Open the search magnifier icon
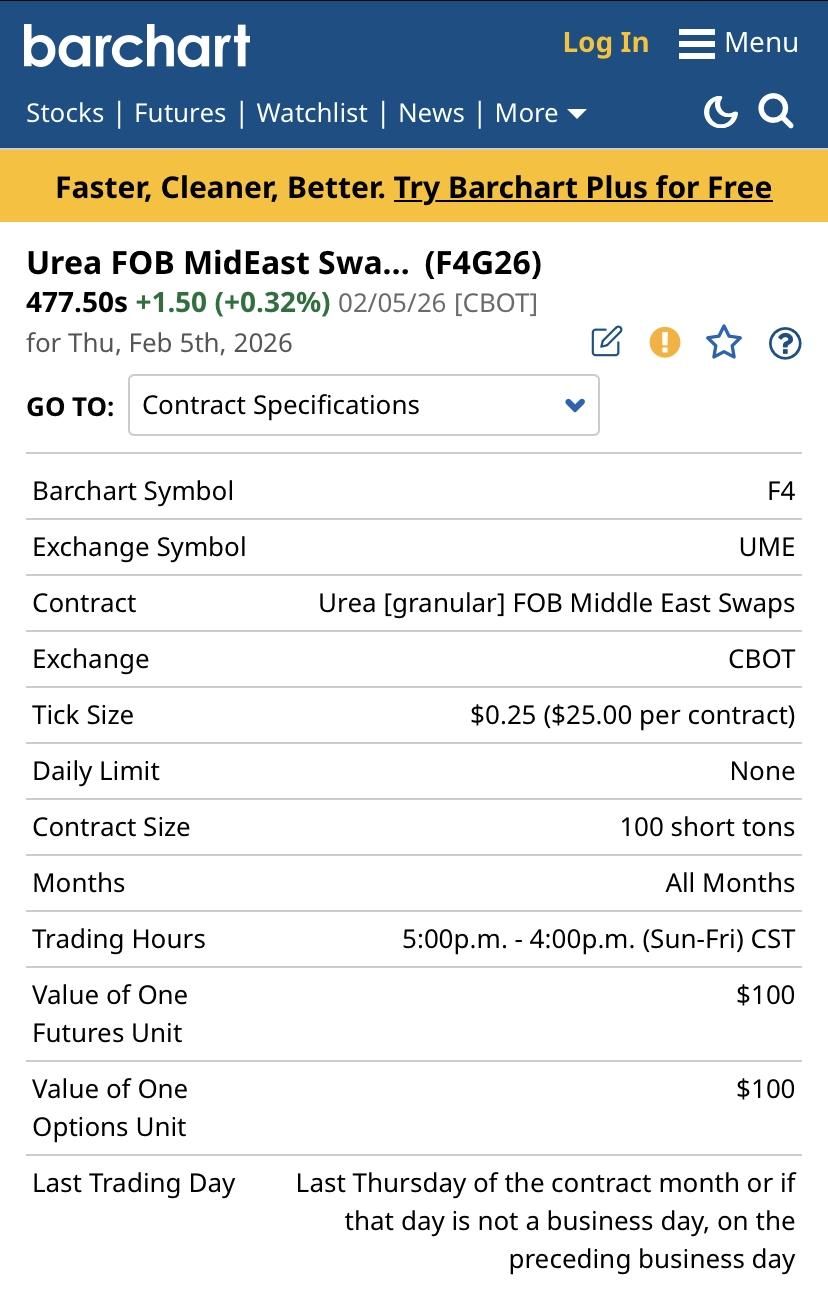 (776, 112)
